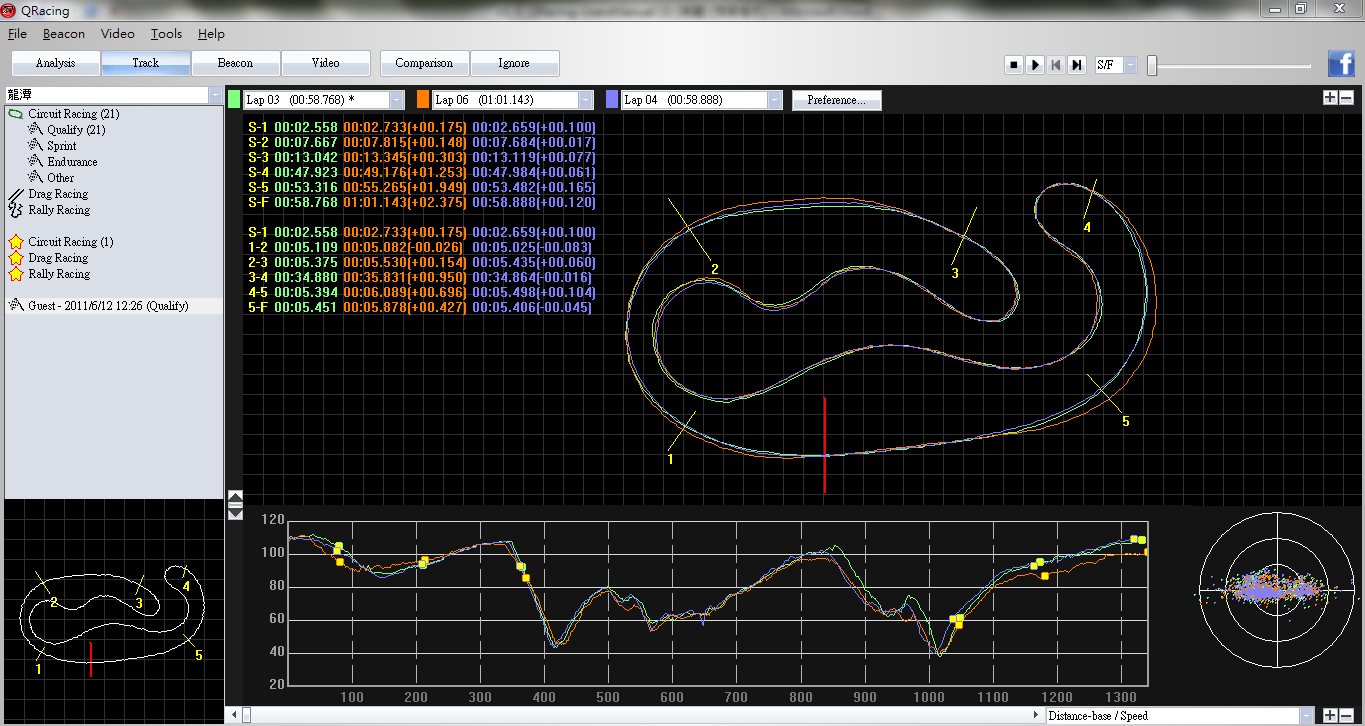Click the playback position slider handle

(1152, 65)
